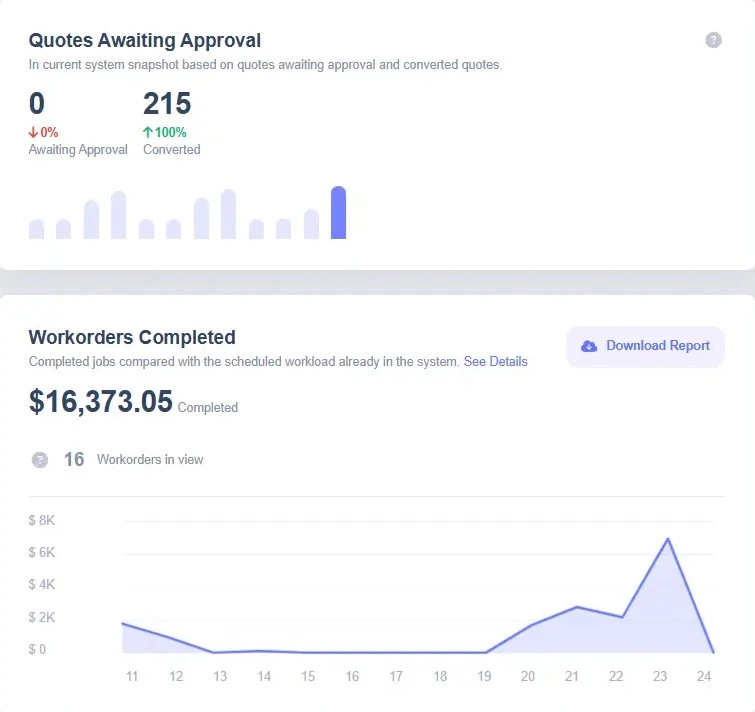Select the 215 Converted quotes figure
755x712 pixels.
coord(167,104)
